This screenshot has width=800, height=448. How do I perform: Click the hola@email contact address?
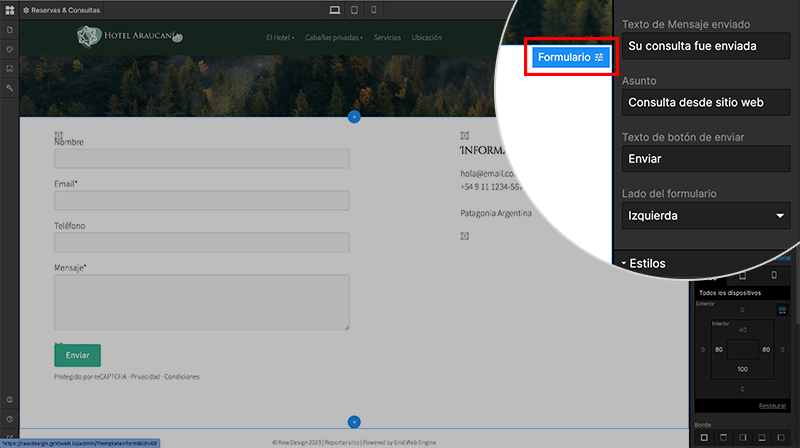pyautogui.click(x=487, y=173)
